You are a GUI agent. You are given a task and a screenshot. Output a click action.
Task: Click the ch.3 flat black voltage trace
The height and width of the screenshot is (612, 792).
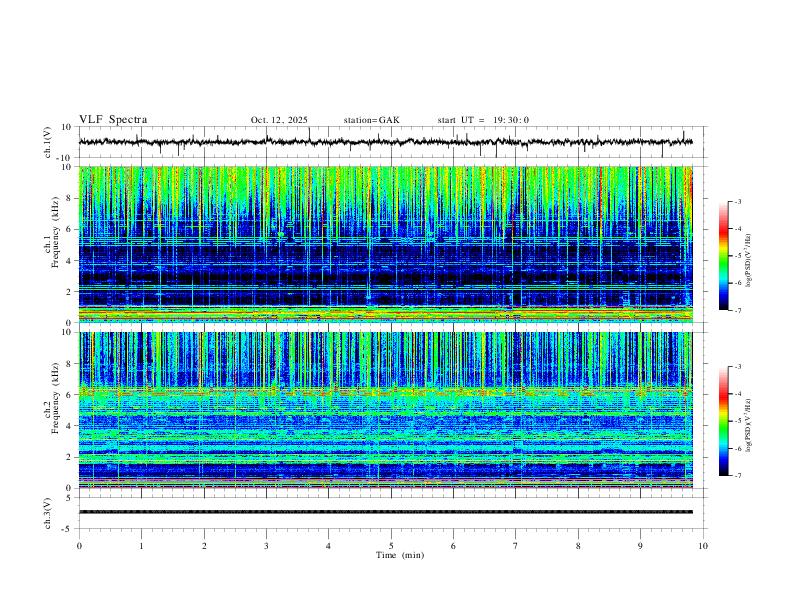(x=386, y=512)
